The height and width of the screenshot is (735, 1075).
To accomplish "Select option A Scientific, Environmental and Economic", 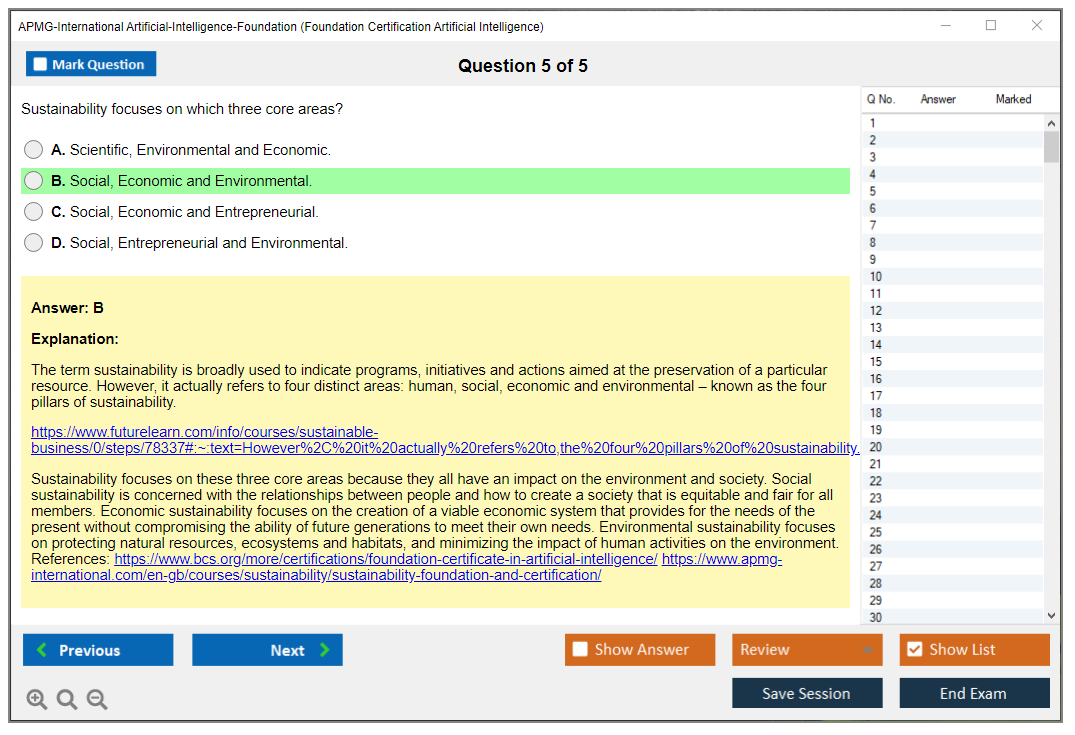I will 34,150.
